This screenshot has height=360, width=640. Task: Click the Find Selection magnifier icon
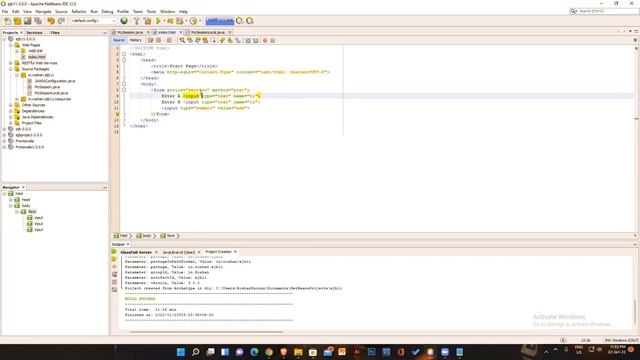point(182,40)
